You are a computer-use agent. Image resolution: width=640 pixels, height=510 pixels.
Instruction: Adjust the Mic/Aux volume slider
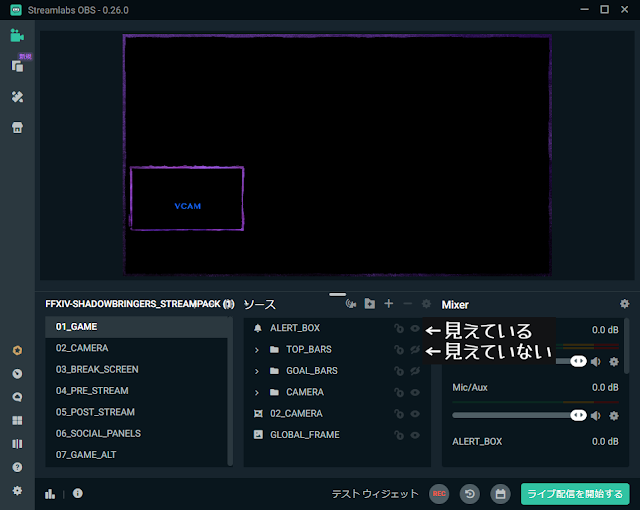tap(519, 415)
